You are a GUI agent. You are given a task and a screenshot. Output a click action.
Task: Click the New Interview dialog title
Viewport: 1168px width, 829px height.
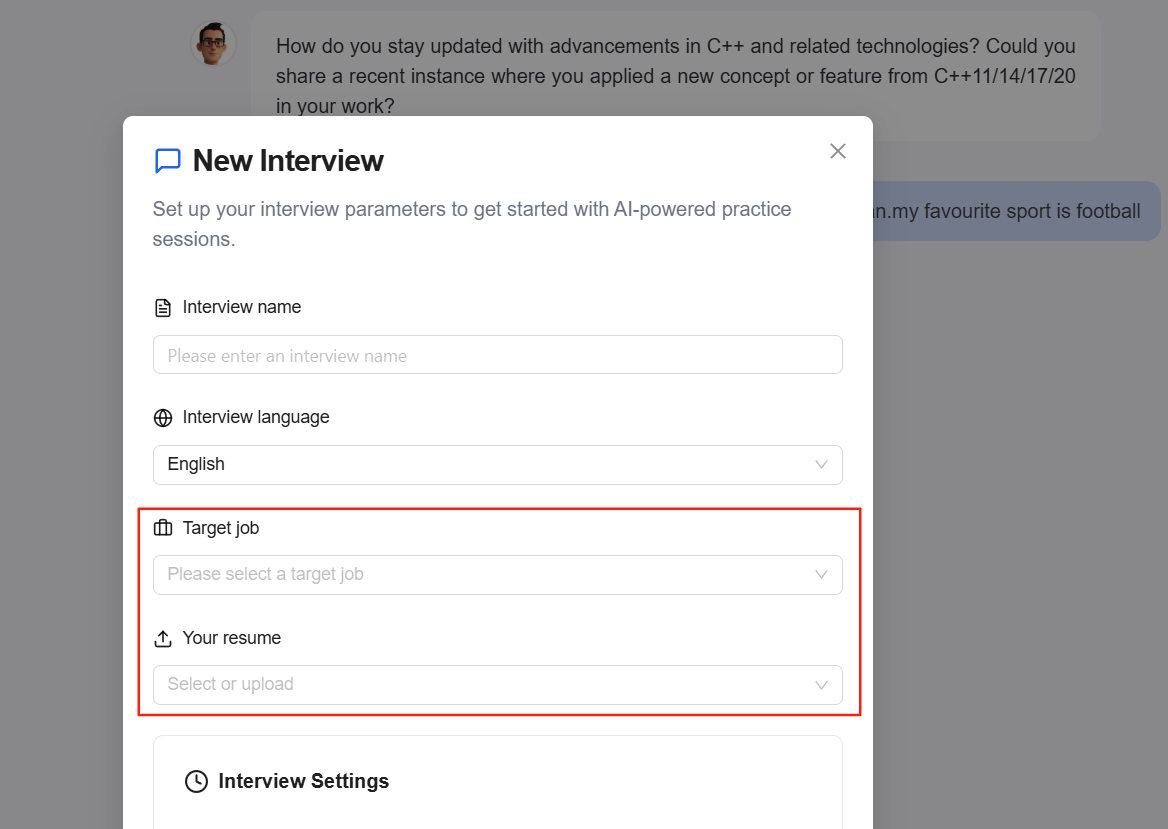288,160
